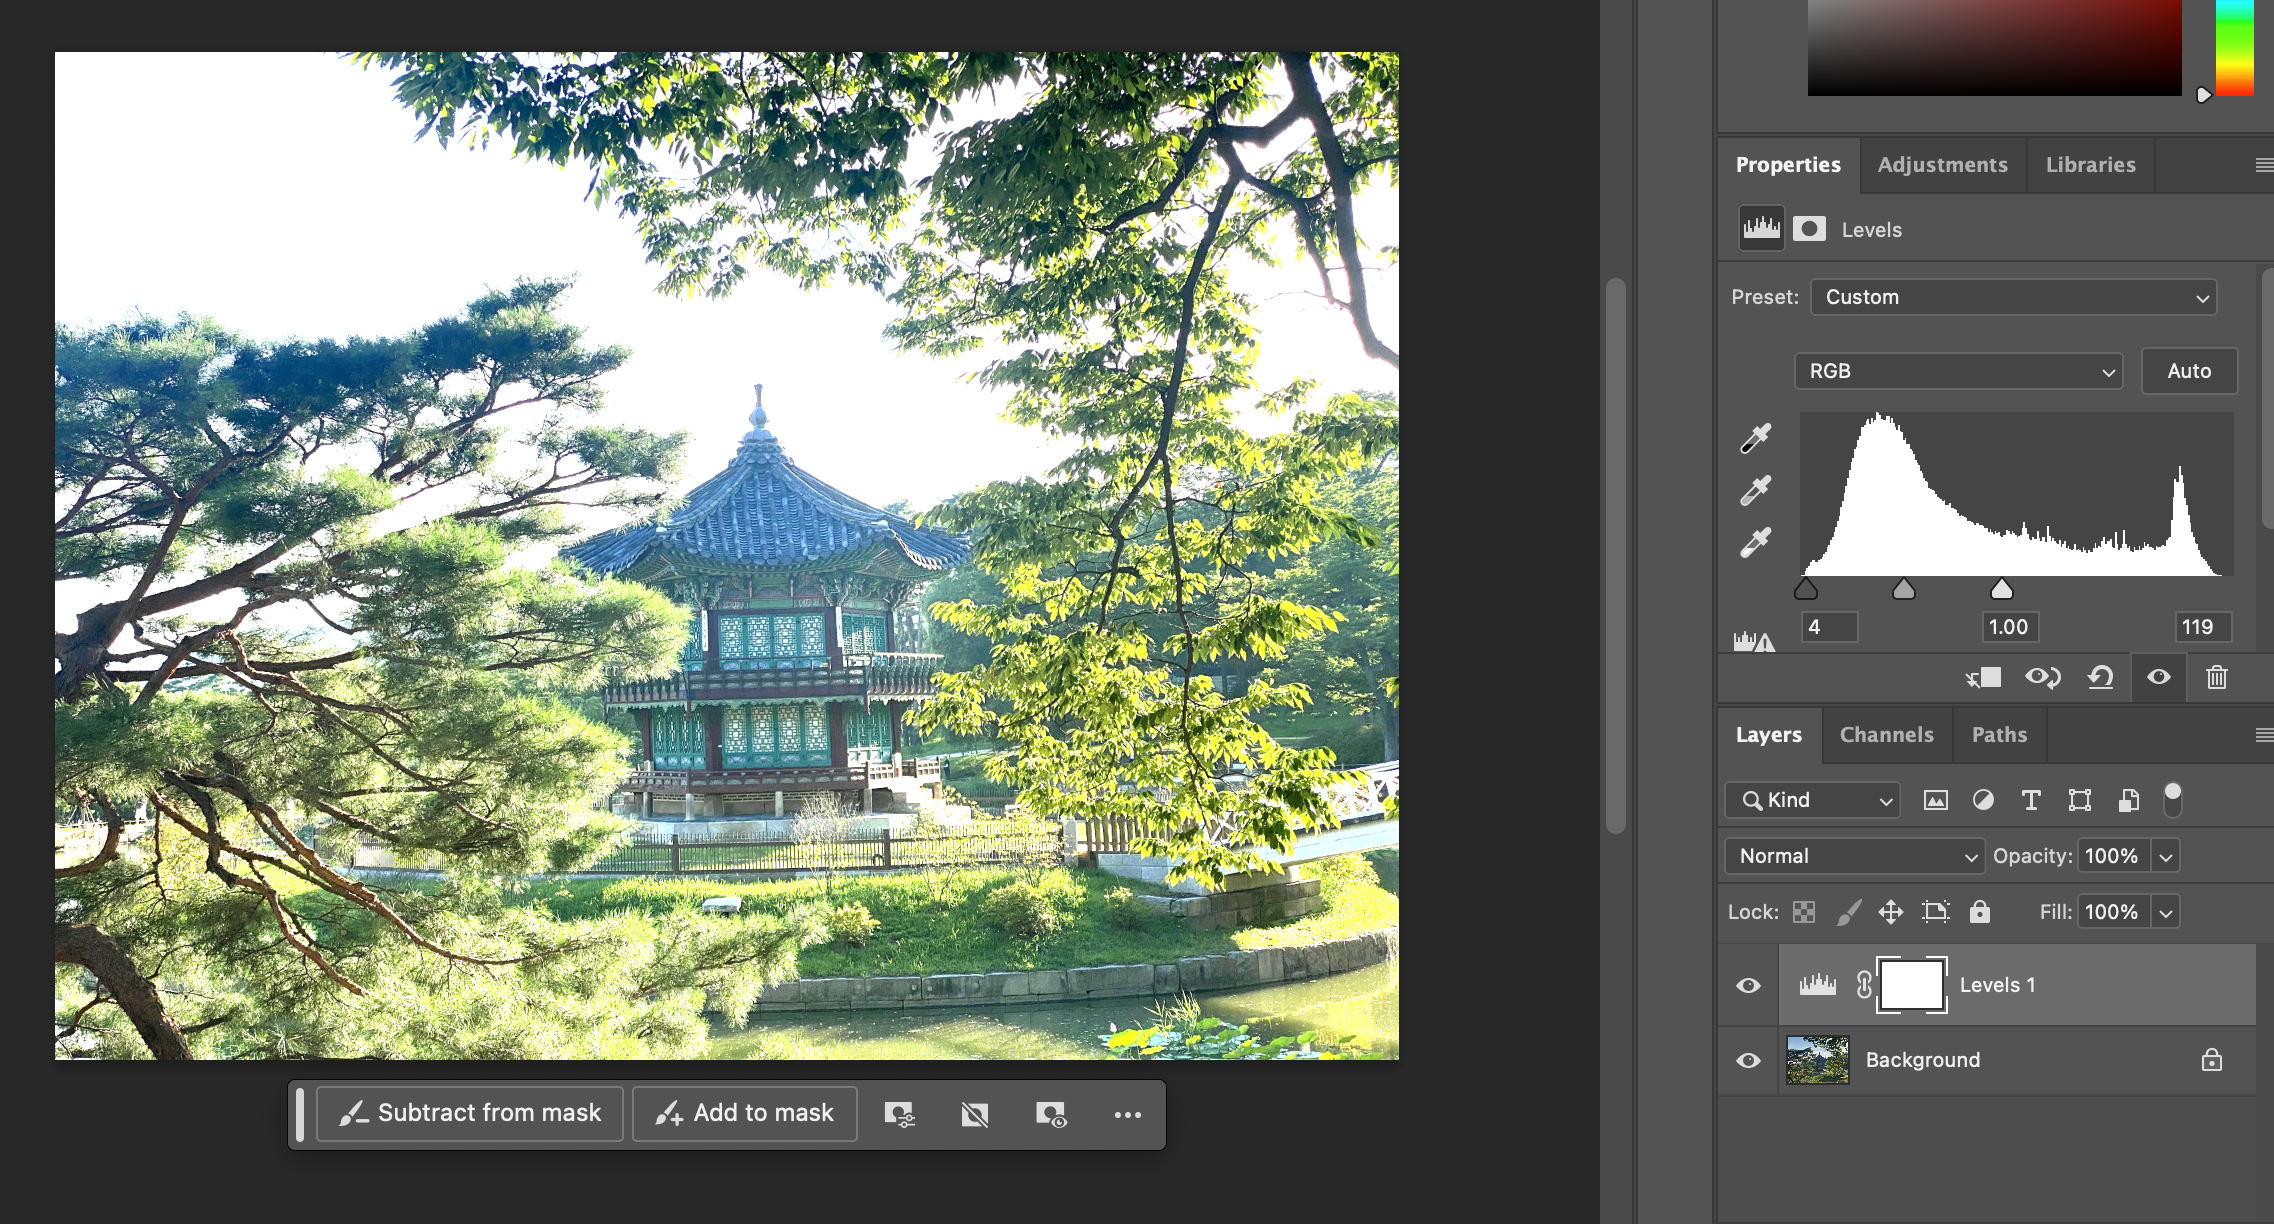Open the contextual bar more options
This screenshot has width=2274, height=1224.
[1127, 1114]
